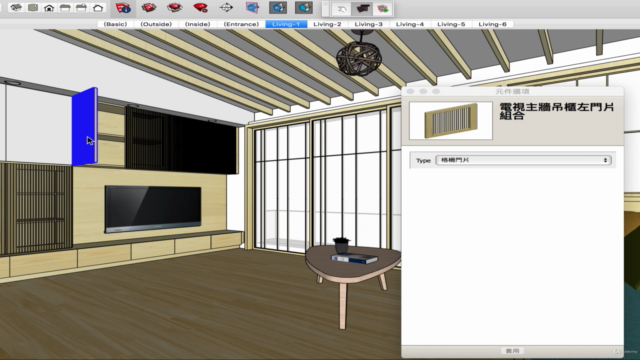Image resolution: width=640 pixels, height=360 pixels.
Task: Select the crosshair target tool icon
Action: pyautogui.click(x=226, y=7)
